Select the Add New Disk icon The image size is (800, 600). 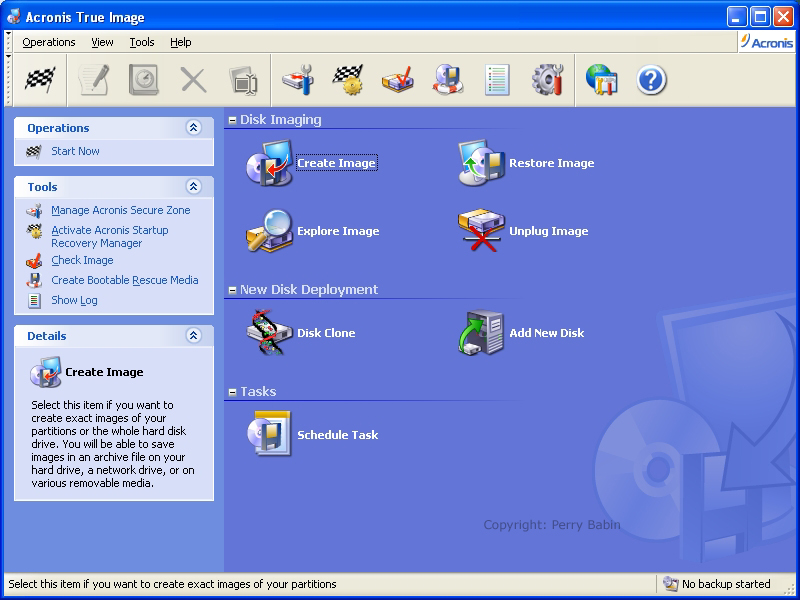click(482, 333)
